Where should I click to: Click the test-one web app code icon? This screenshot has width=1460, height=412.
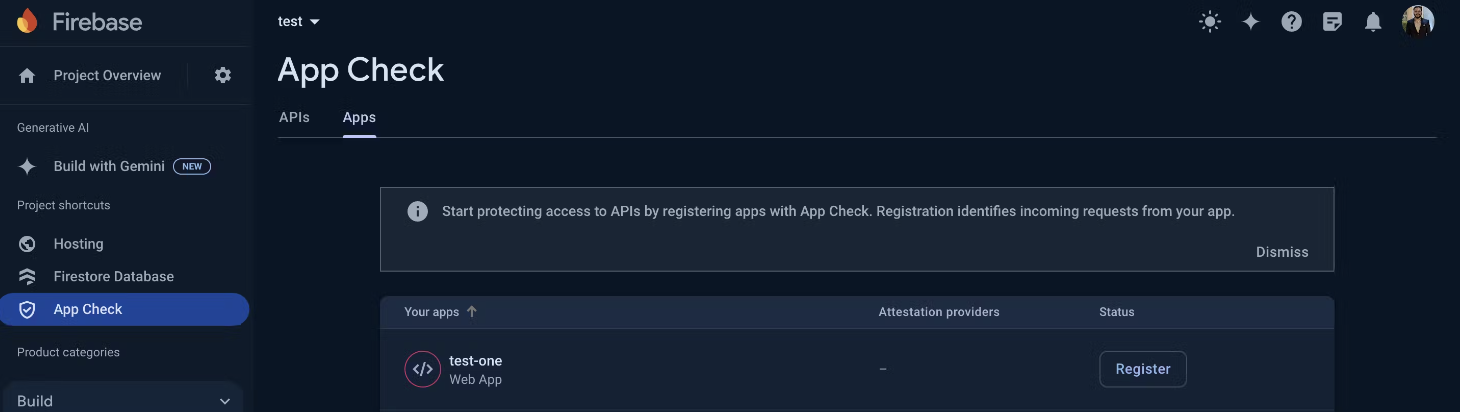(x=423, y=369)
